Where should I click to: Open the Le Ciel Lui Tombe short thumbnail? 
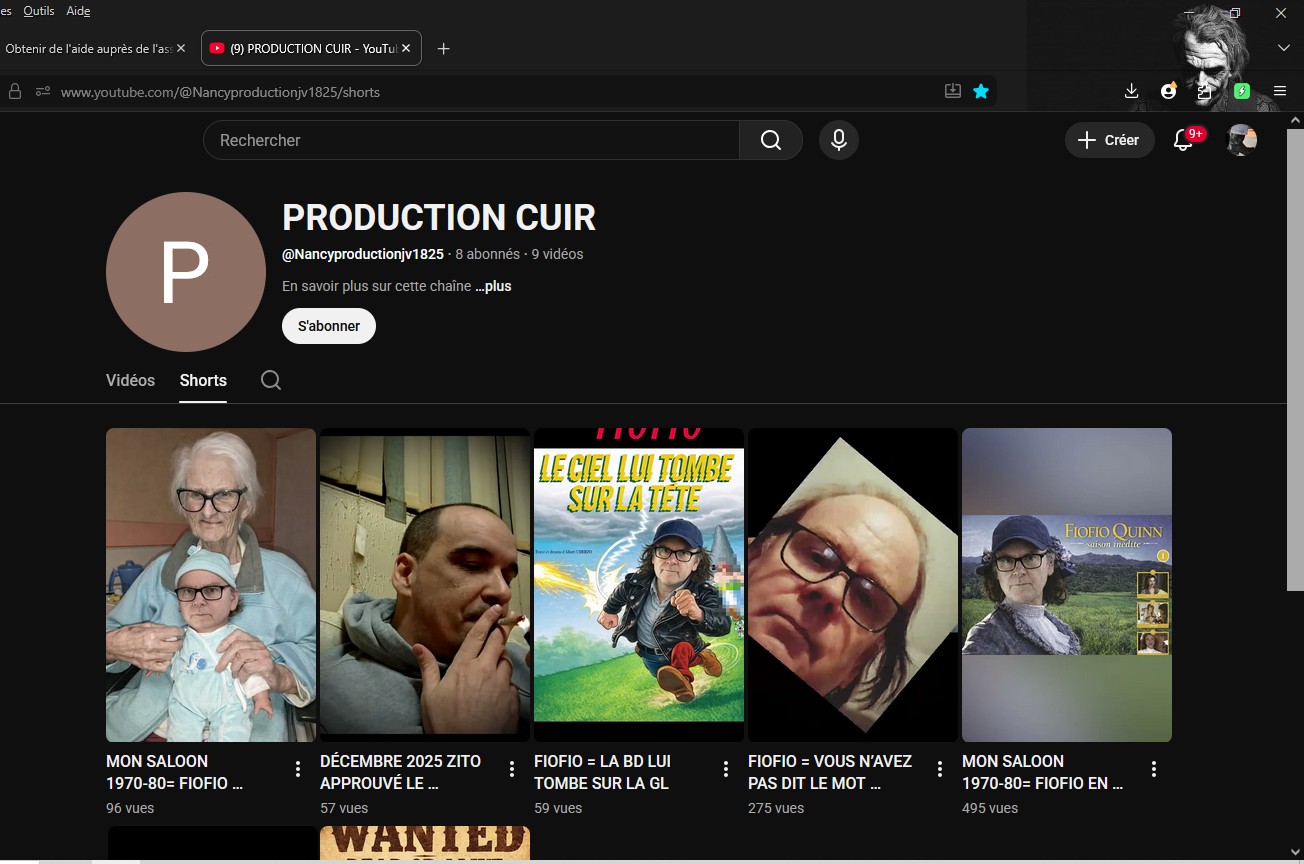click(638, 585)
